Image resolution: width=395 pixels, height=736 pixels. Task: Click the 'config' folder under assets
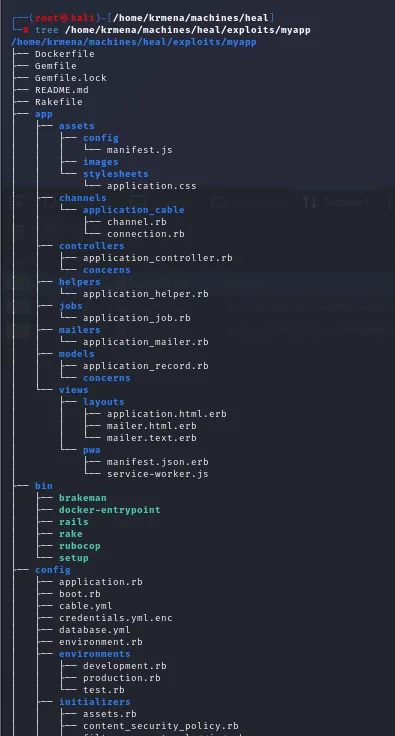click(101, 138)
